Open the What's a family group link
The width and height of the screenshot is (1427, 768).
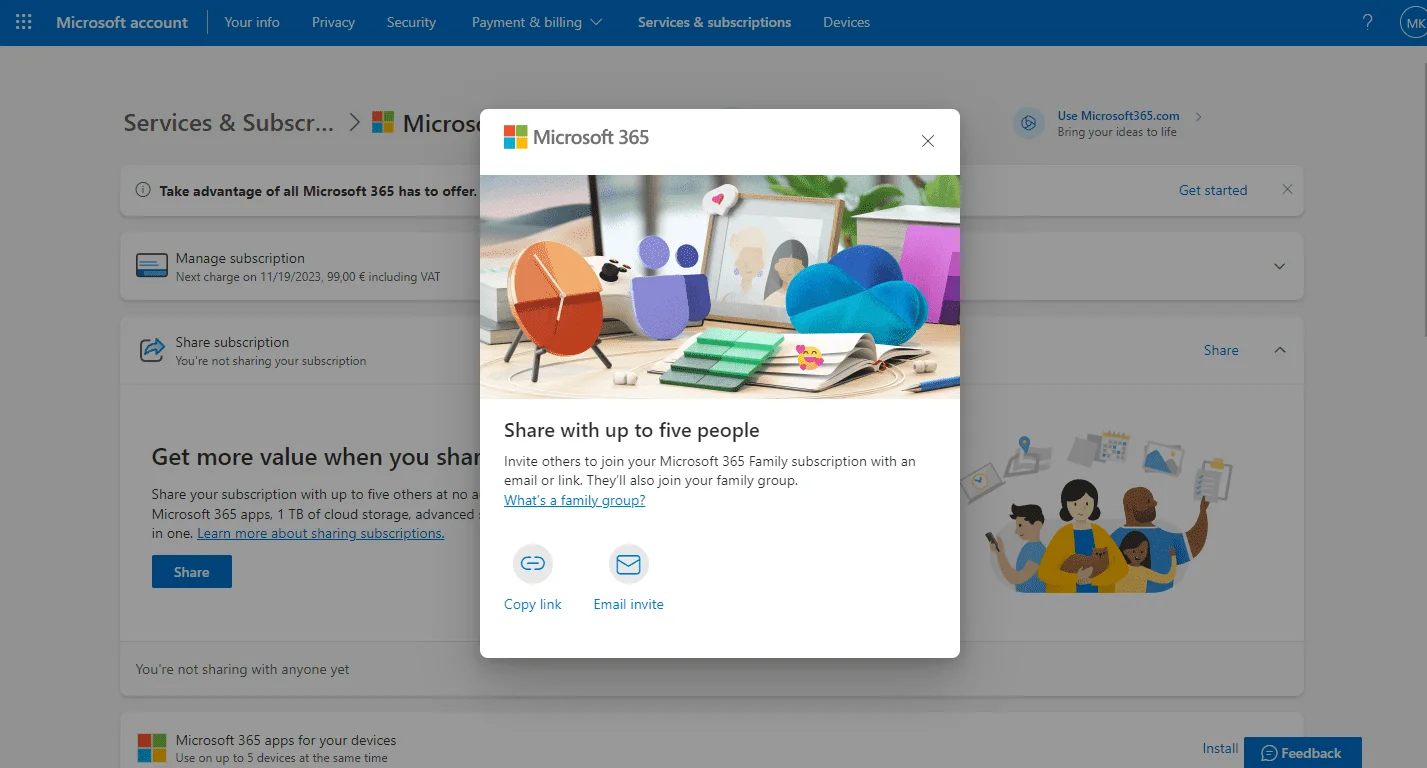coord(574,500)
